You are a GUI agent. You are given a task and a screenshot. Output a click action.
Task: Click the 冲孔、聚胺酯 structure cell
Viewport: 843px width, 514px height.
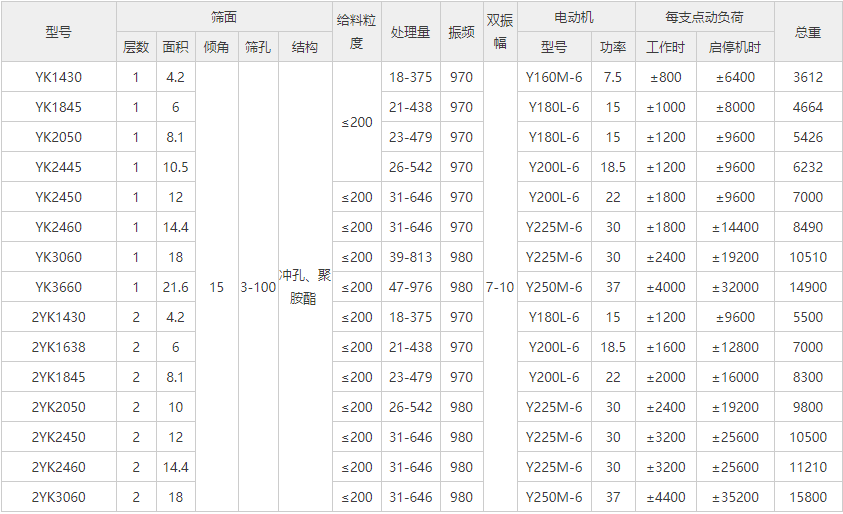pyautogui.click(x=305, y=287)
